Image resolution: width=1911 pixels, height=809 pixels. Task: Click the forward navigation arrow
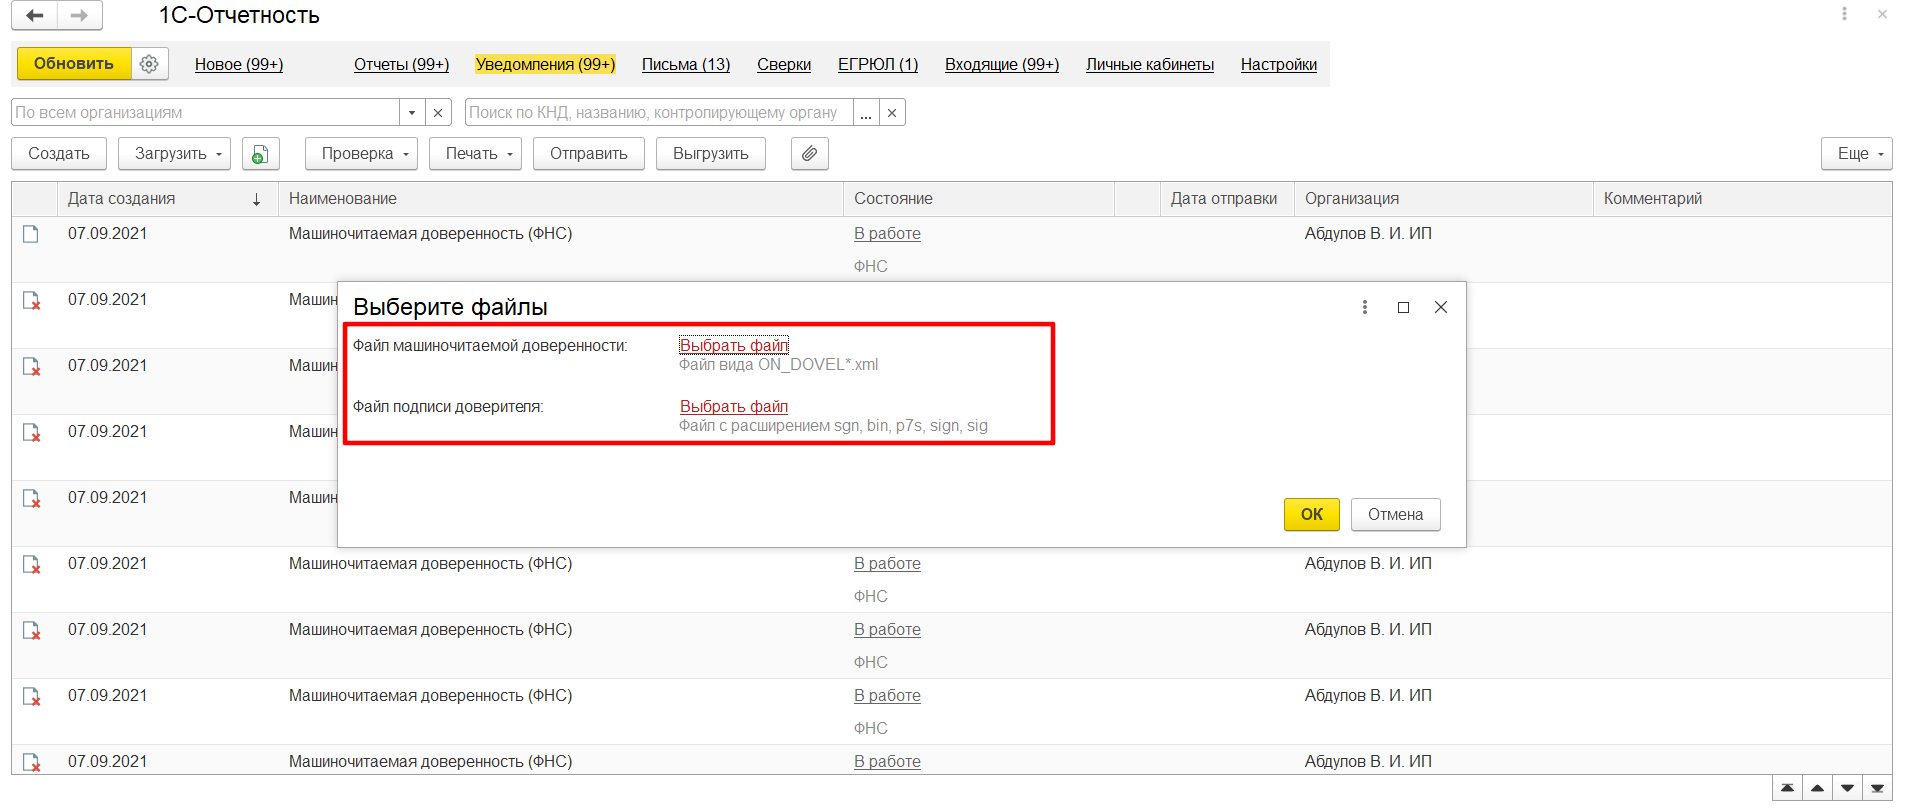(x=80, y=15)
